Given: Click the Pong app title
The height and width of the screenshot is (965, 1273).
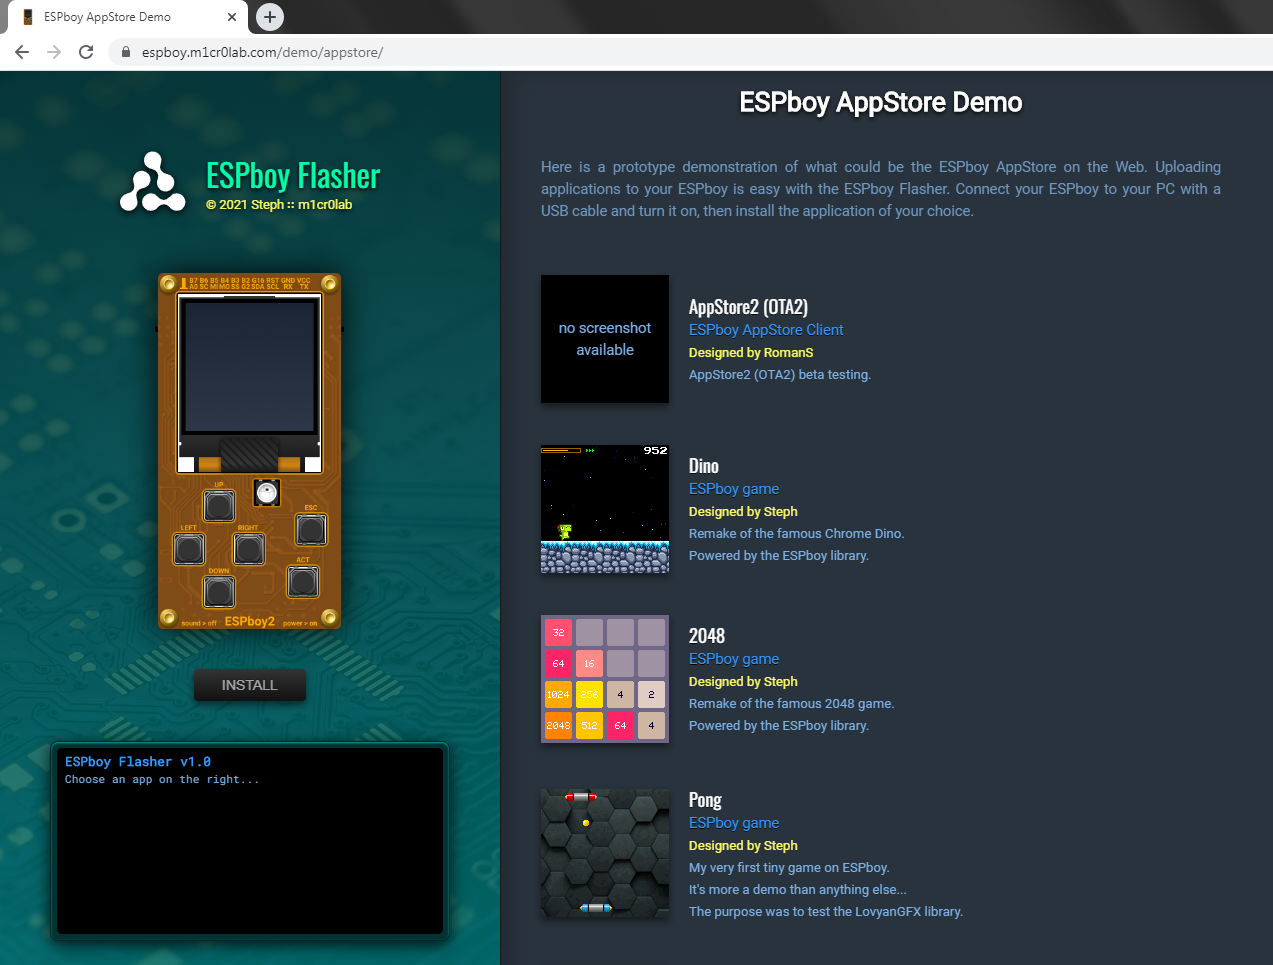Looking at the screenshot, I should [x=705, y=800].
